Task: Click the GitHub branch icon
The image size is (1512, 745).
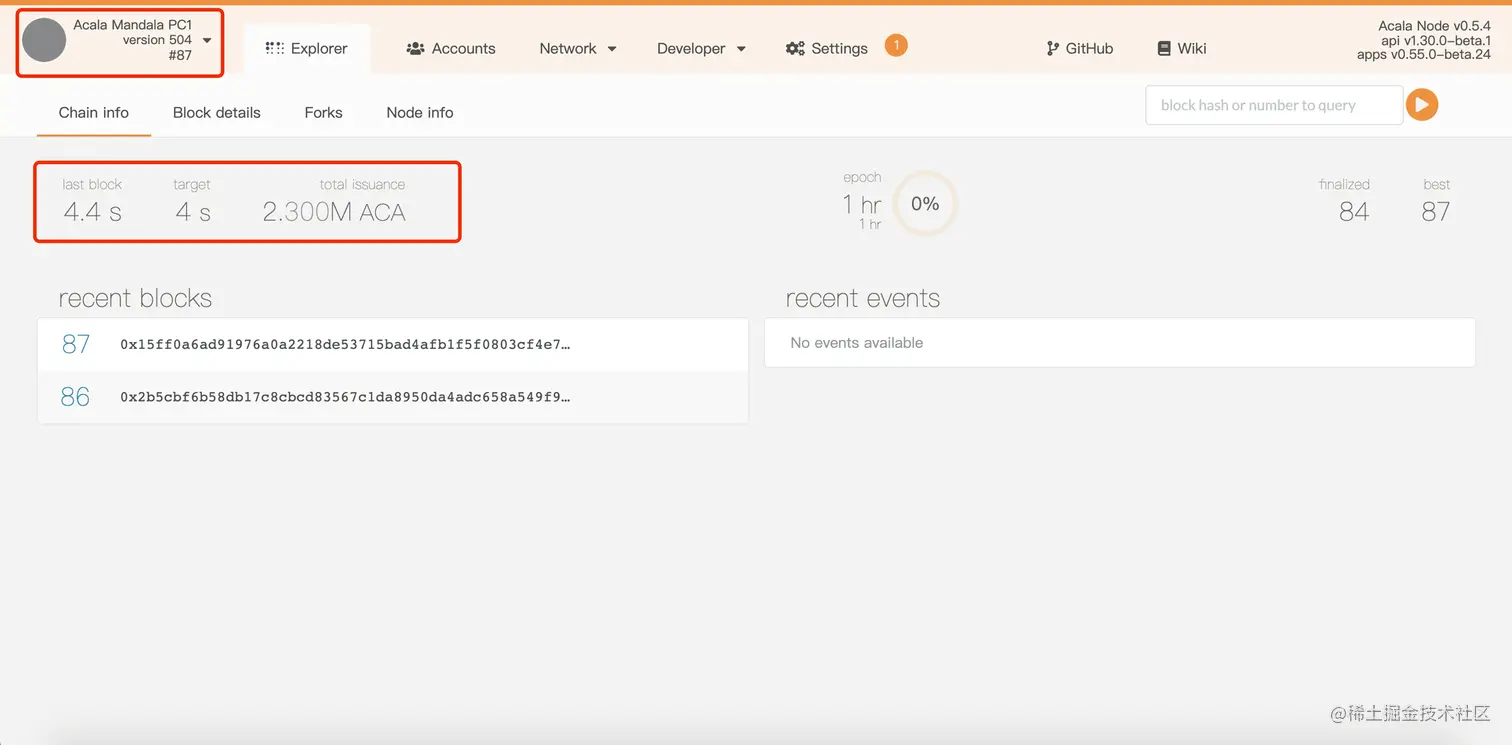Action: pos(1053,48)
